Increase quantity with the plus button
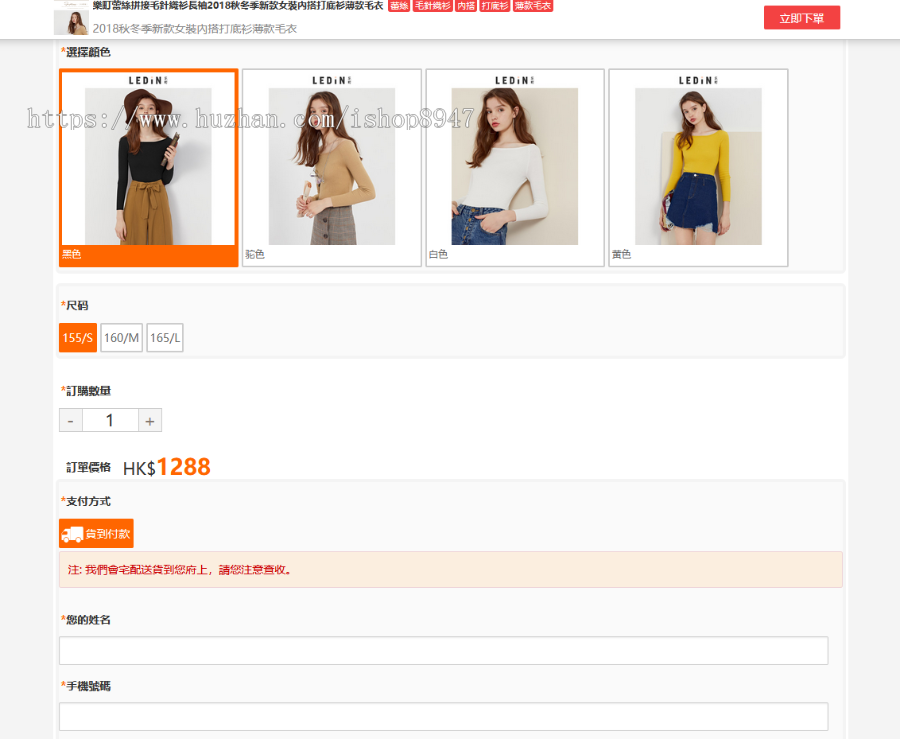900x739 pixels. tap(150, 421)
